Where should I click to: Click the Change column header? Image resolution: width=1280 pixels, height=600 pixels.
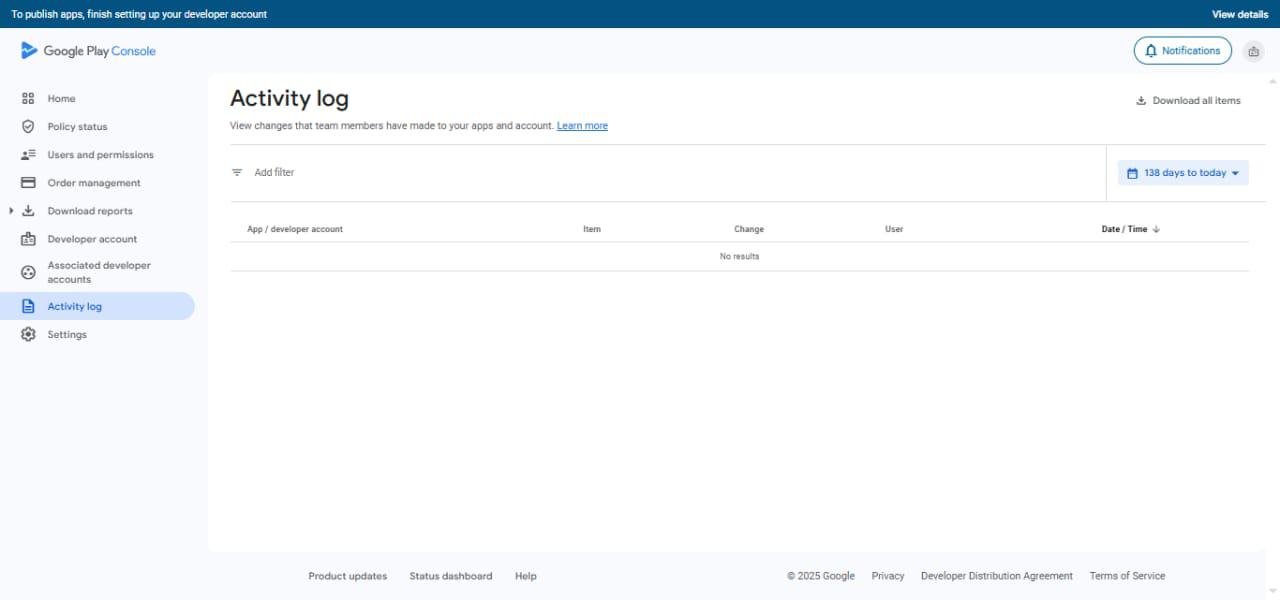pyautogui.click(x=749, y=229)
